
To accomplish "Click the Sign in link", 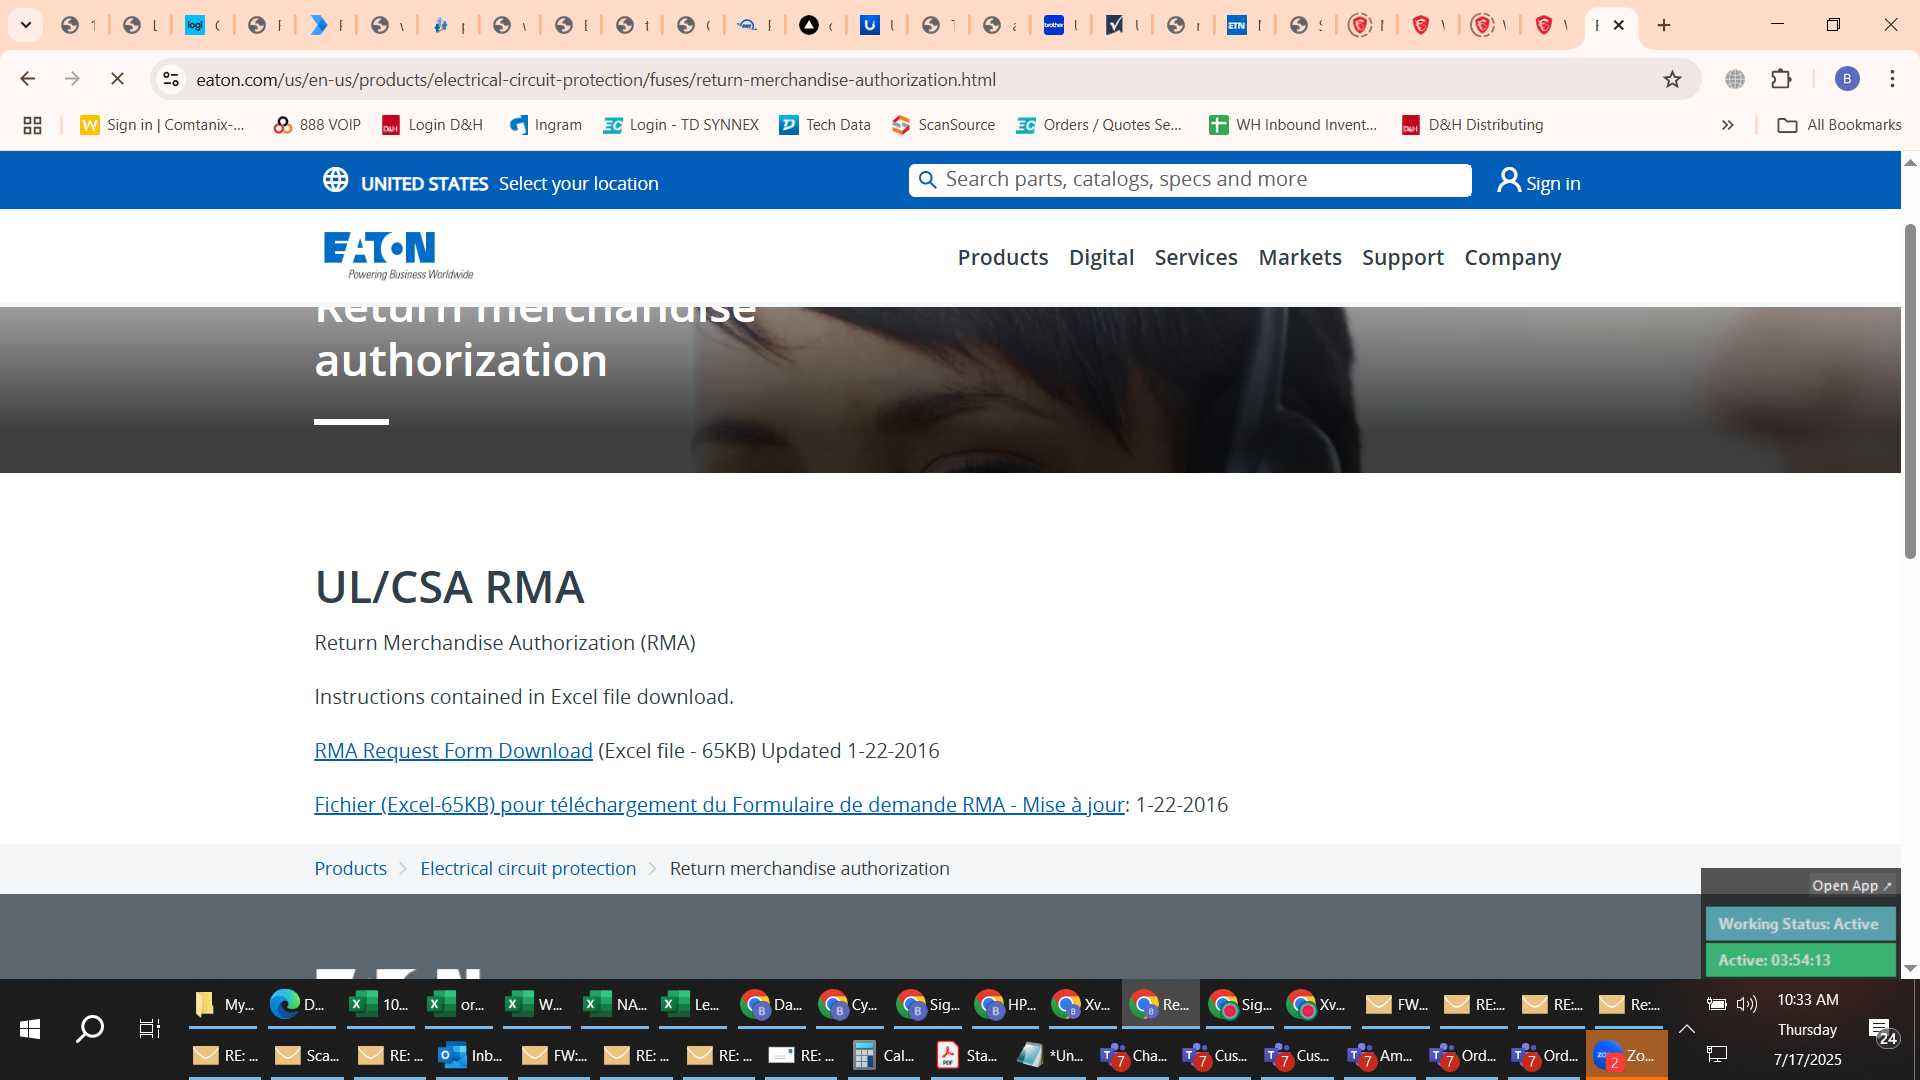I will [1553, 184].
